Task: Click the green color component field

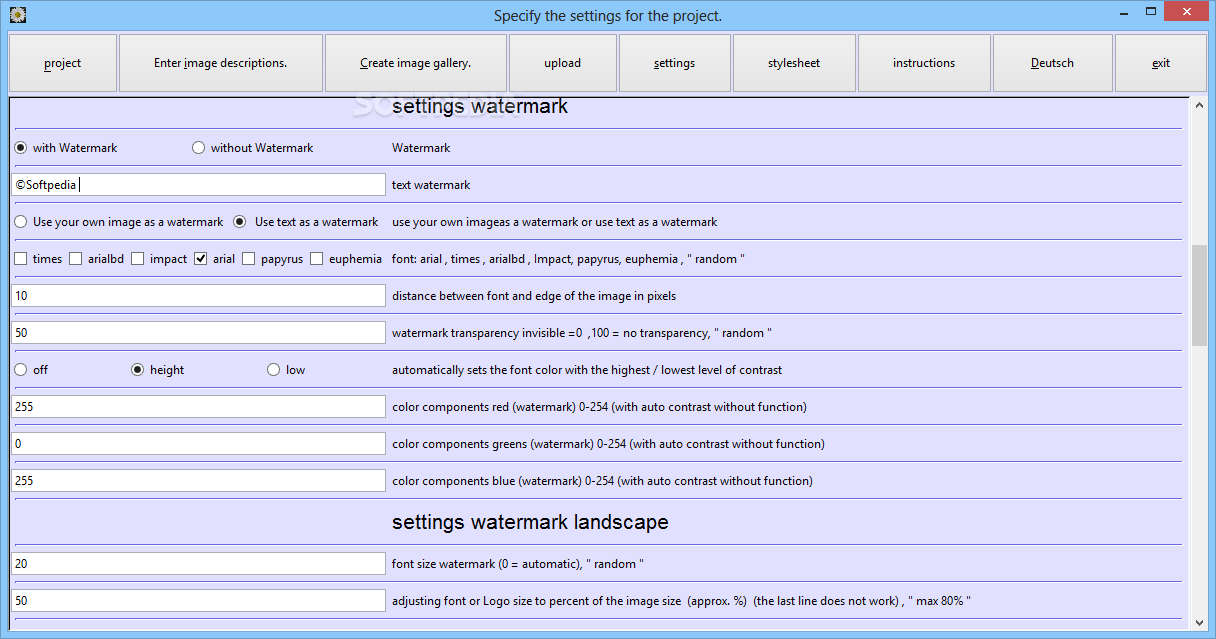Action: click(198, 443)
